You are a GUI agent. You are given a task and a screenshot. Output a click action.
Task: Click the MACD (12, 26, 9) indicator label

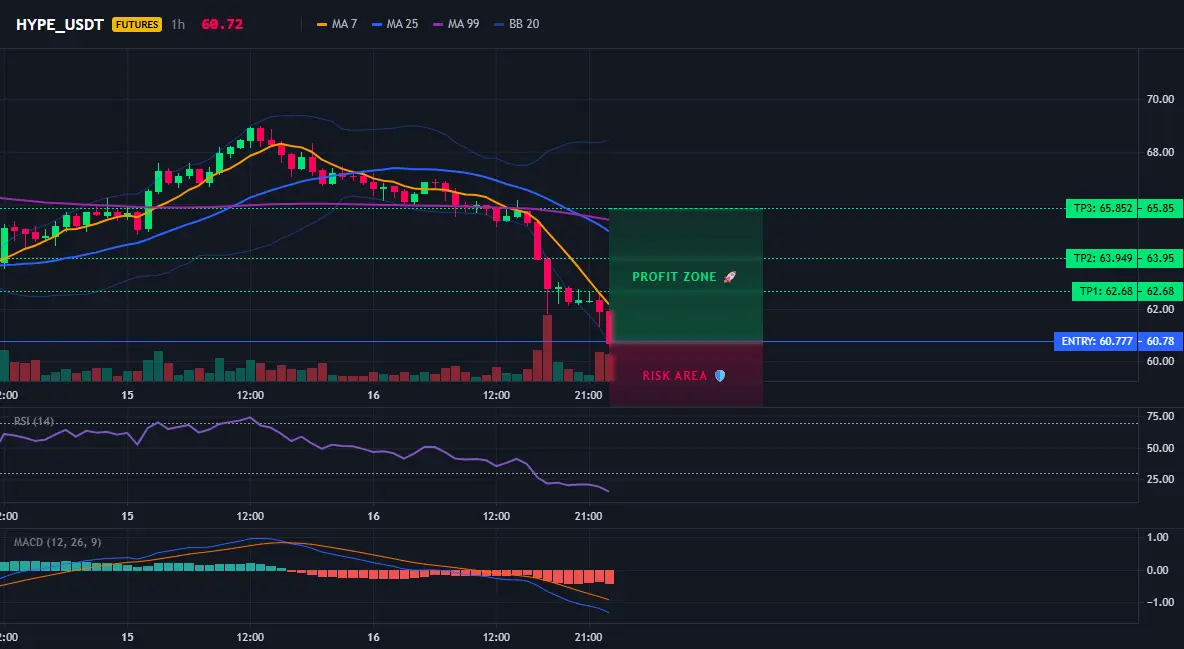(x=57, y=542)
